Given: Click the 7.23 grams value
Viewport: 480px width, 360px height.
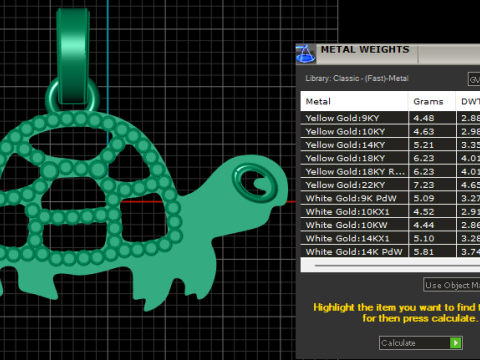Looking at the screenshot, I should point(424,185).
